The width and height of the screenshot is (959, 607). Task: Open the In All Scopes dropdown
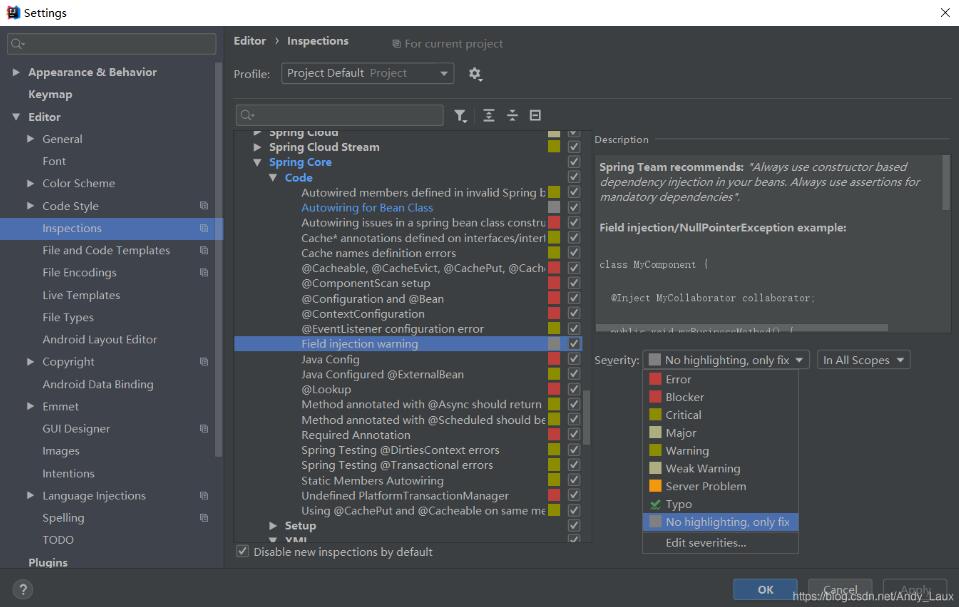(x=864, y=360)
